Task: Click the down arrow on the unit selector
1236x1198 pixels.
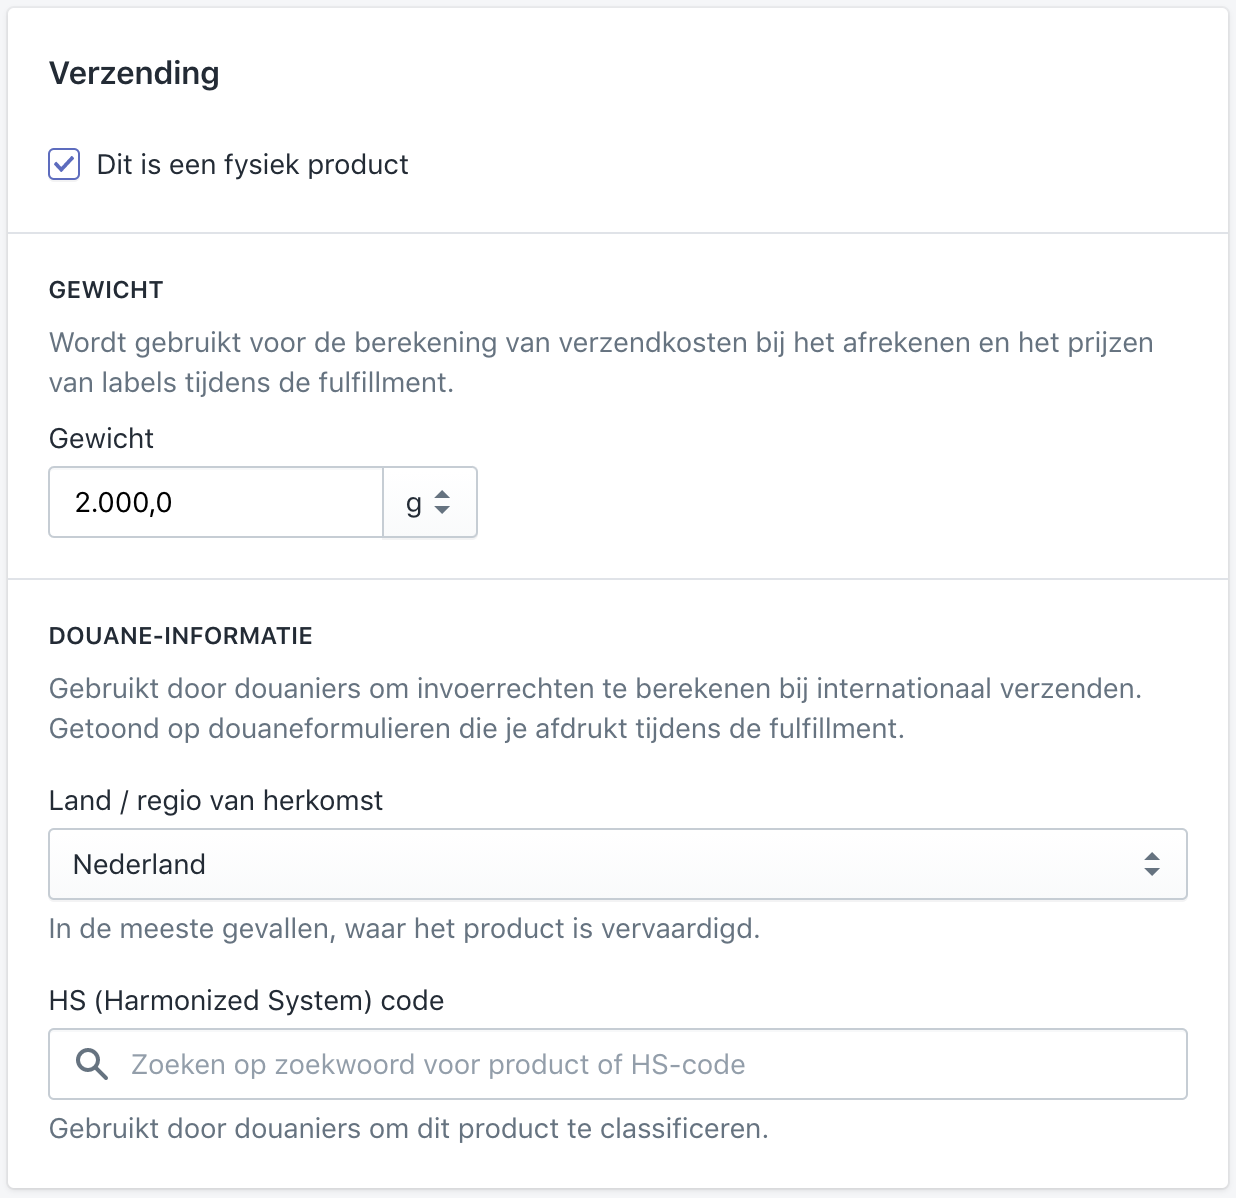Action: click(443, 510)
